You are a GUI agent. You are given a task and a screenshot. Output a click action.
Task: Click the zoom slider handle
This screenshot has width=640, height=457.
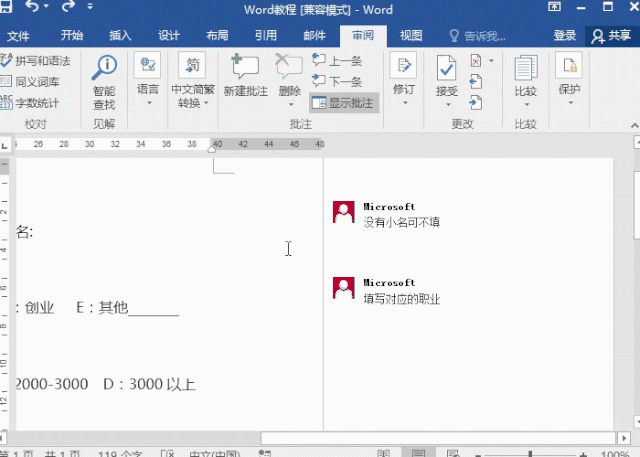click(x=530, y=454)
